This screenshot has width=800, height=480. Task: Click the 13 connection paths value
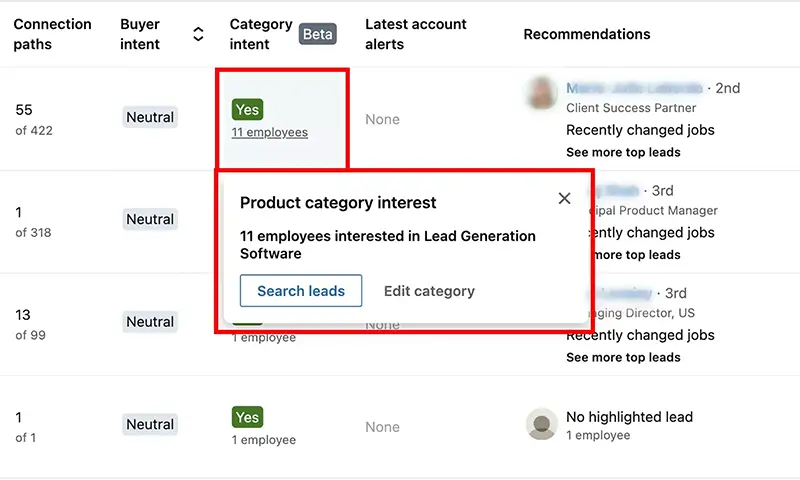point(23,315)
